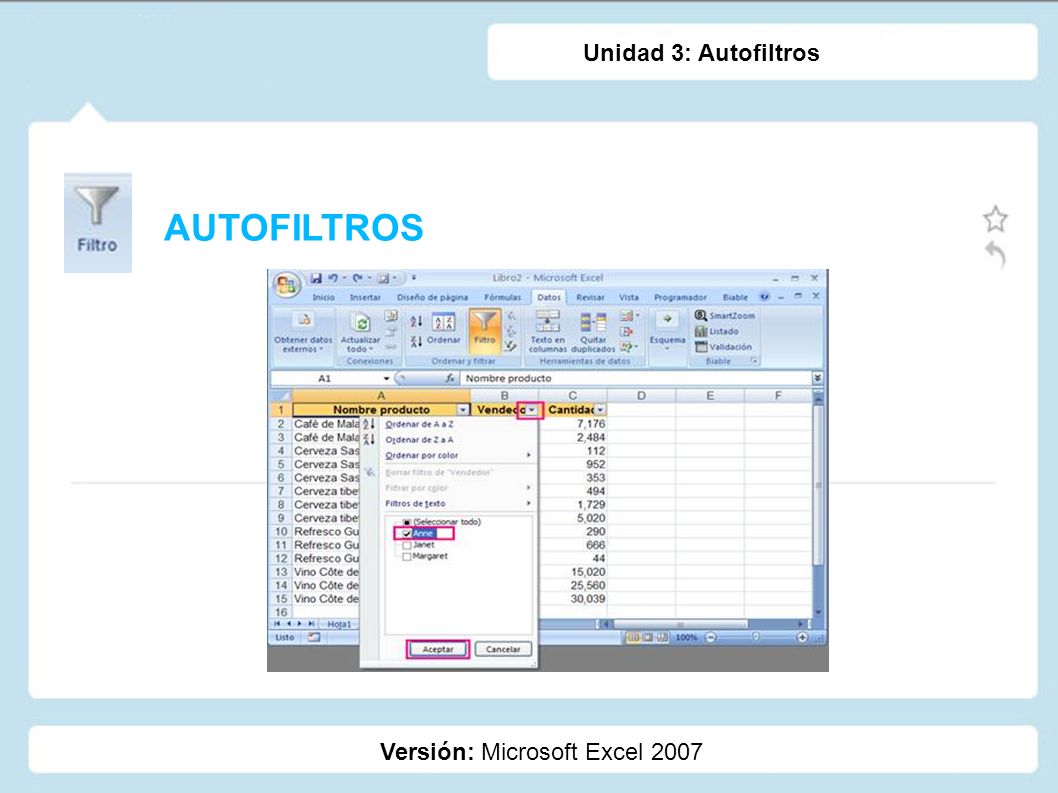Viewport: 1058px width, 793px height.
Task: Check the Janet filter checkbox
Action: [x=407, y=545]
